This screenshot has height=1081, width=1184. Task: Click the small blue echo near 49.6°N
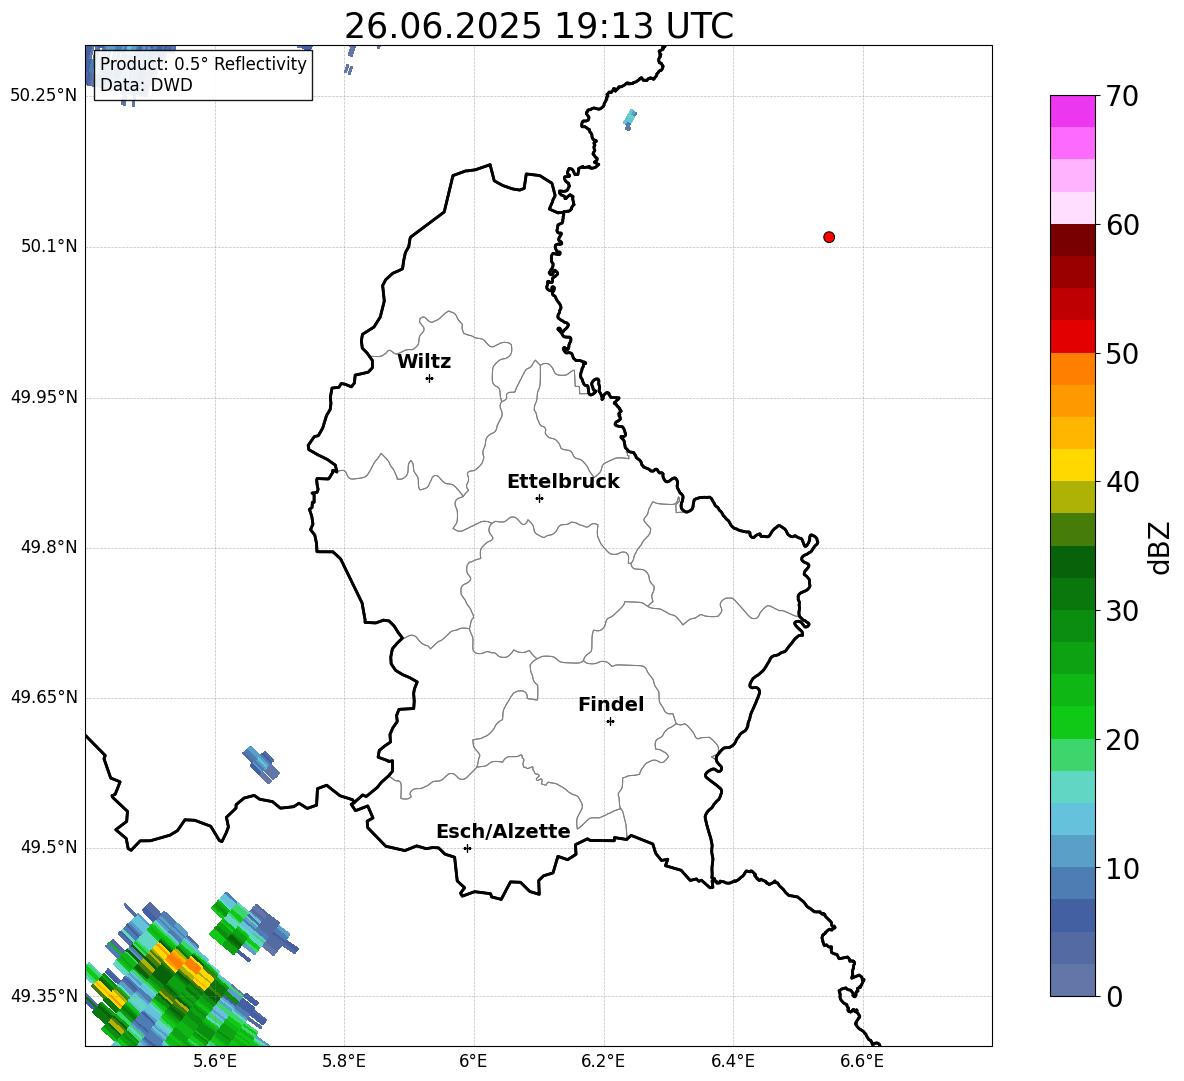(261, 763)
